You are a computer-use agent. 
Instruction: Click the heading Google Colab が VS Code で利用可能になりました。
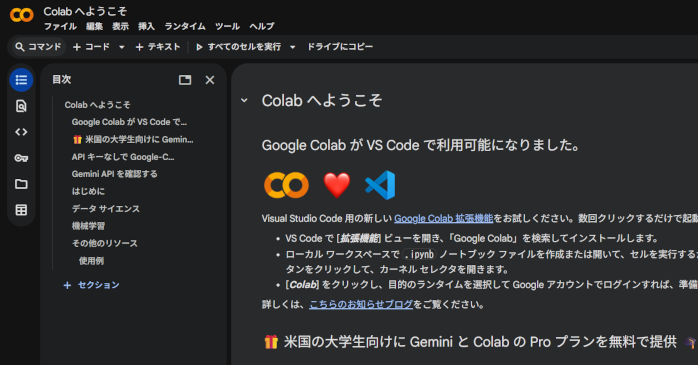click(421, 145)
